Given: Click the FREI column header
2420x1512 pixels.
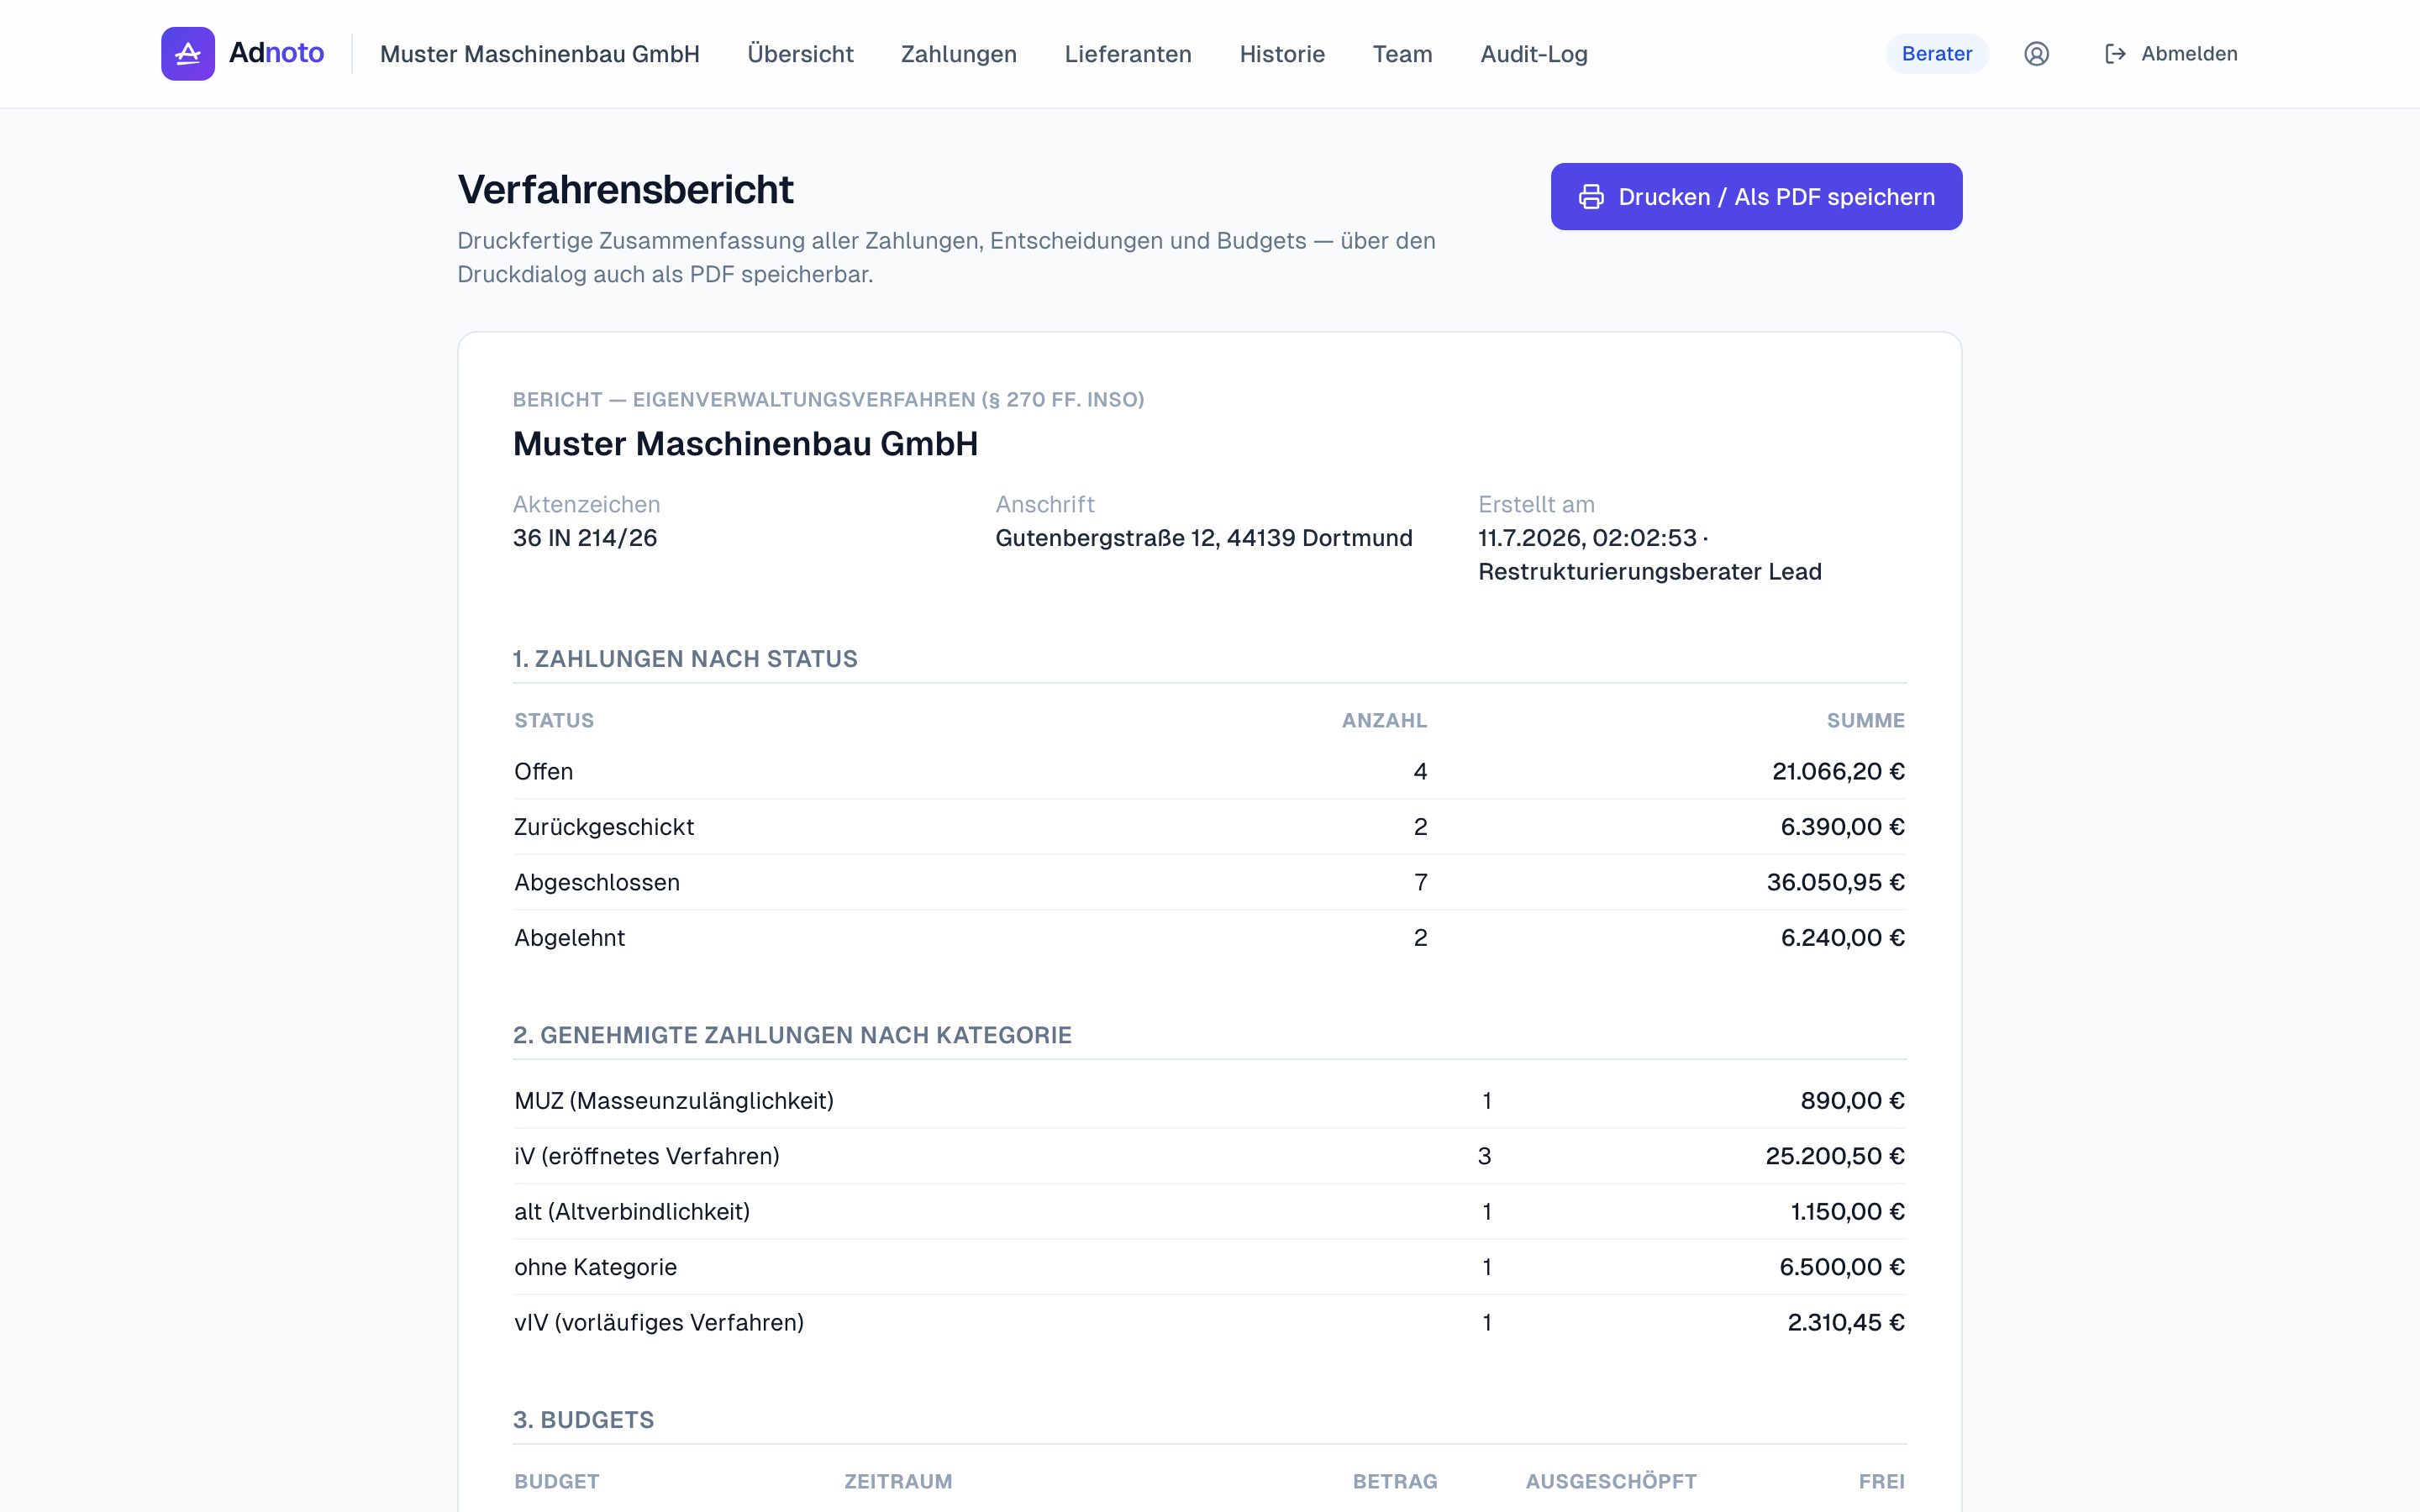Looking at the screenshot, I should coord(1881,1481).
